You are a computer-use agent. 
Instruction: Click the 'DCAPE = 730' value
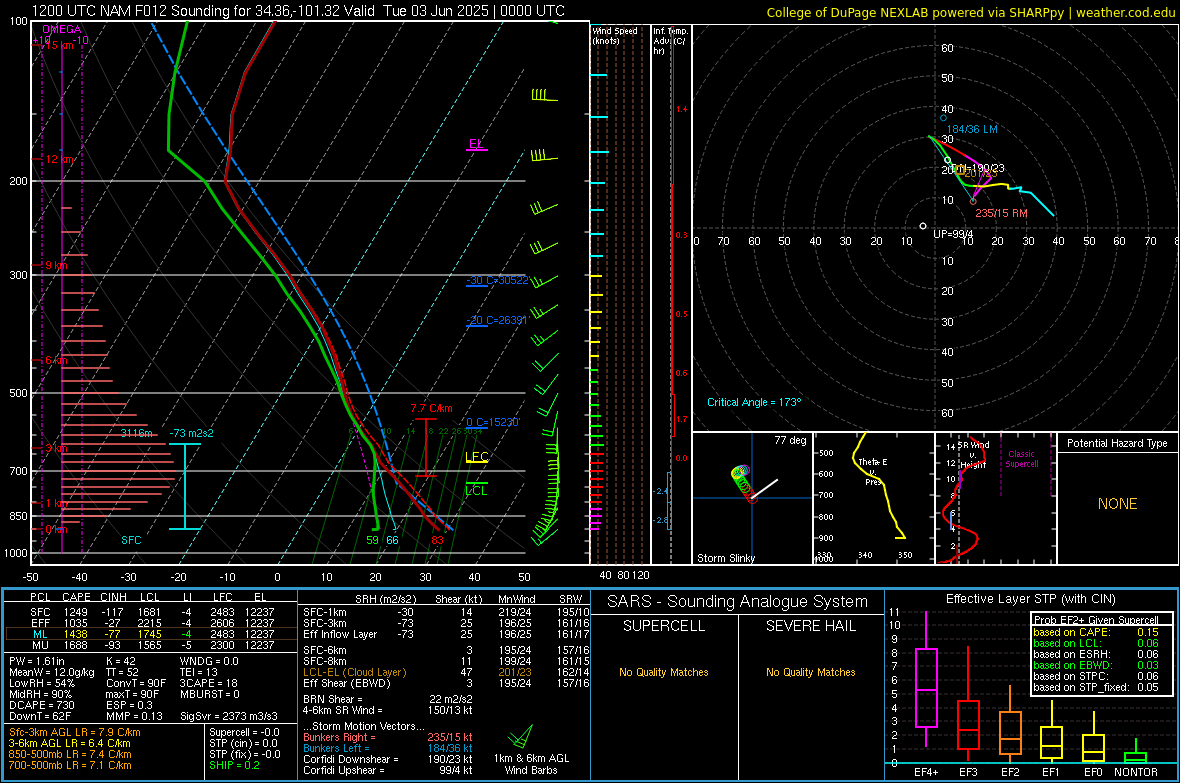click(41, 705)
